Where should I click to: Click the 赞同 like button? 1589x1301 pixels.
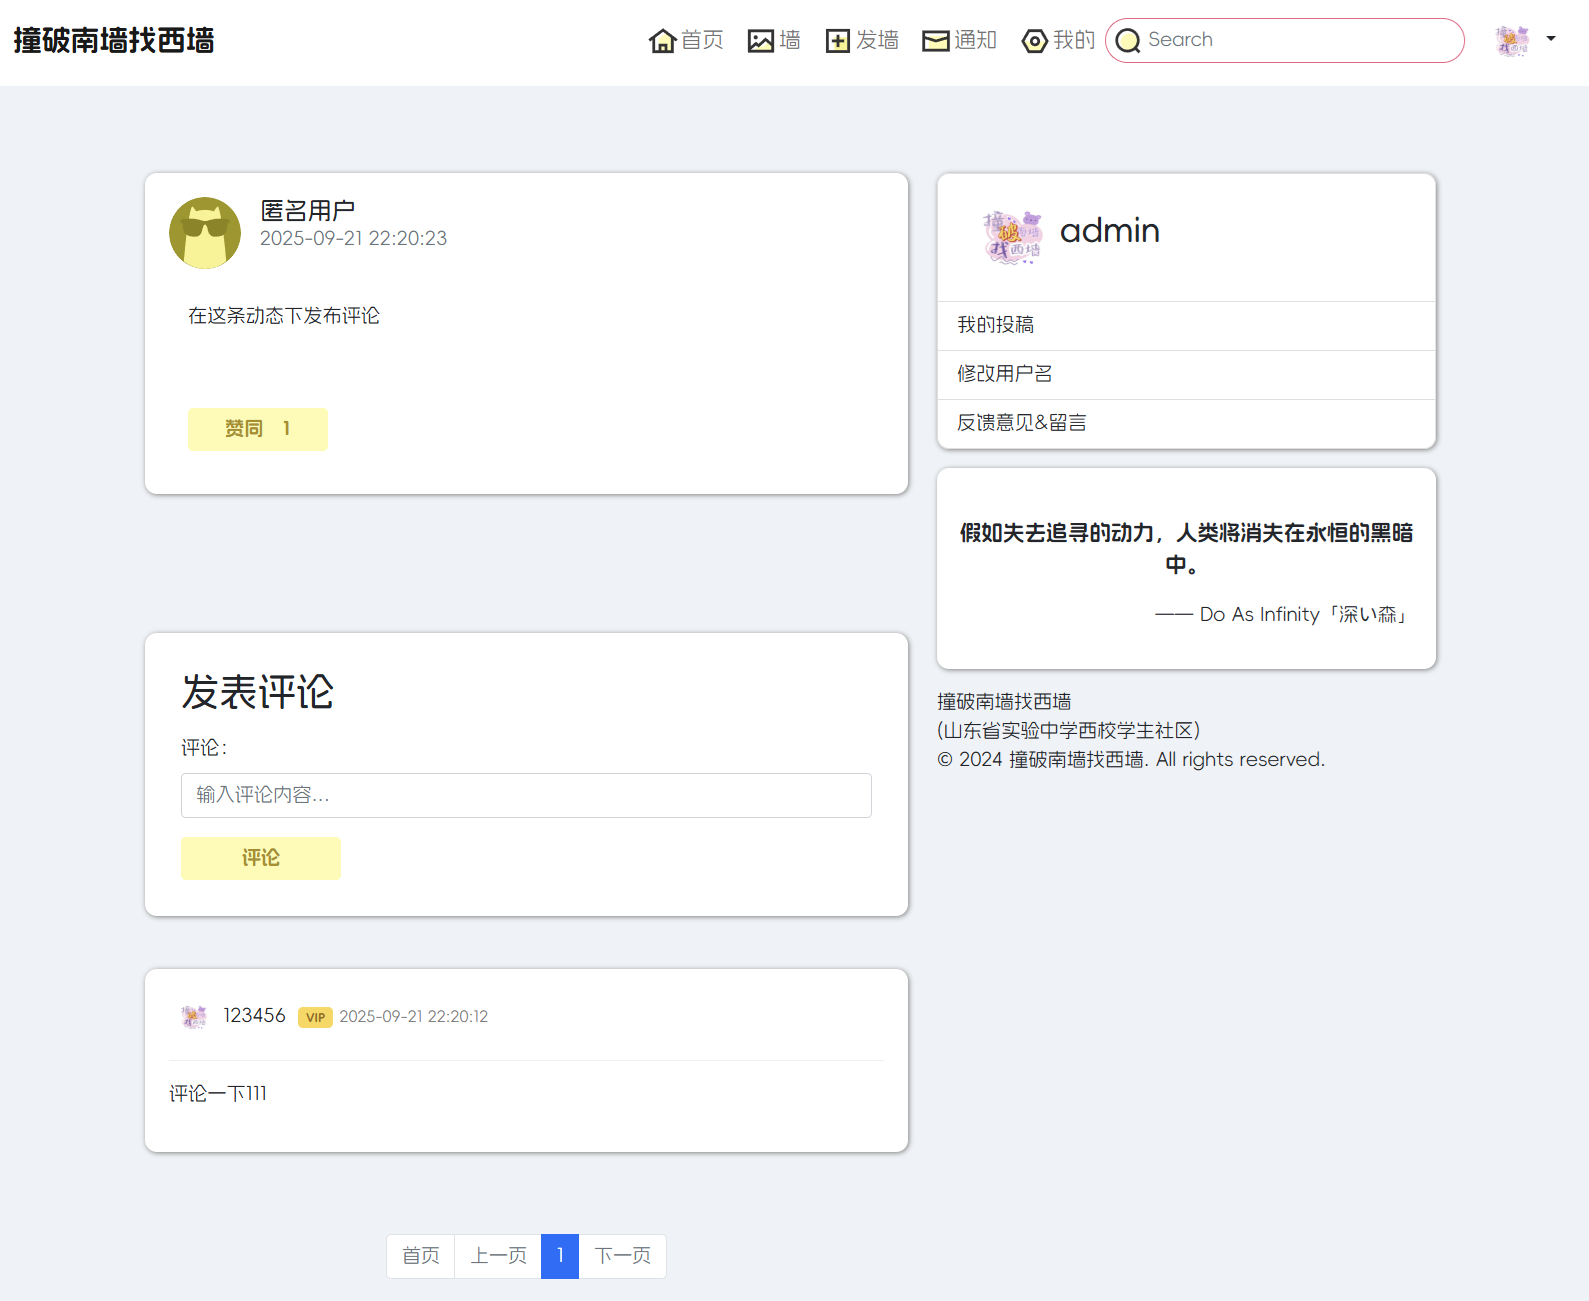[x=258, y=429]
